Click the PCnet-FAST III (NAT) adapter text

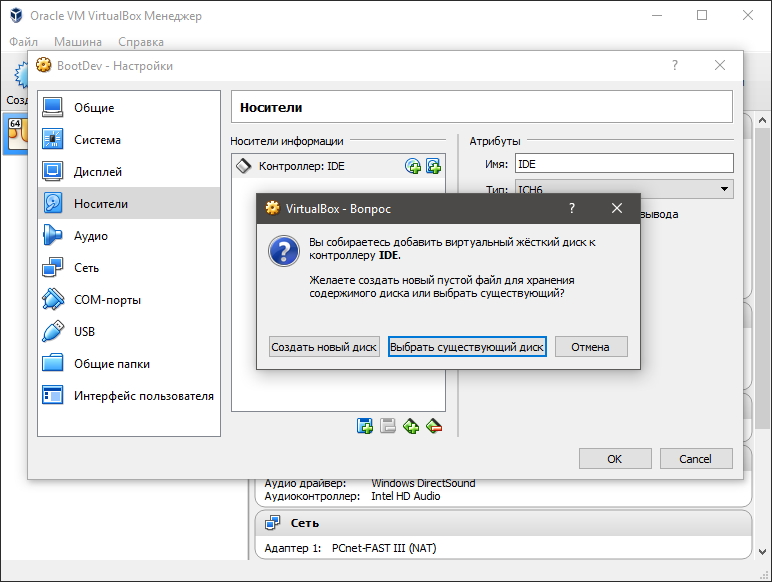pyautogui.click(x=384, y=548)
